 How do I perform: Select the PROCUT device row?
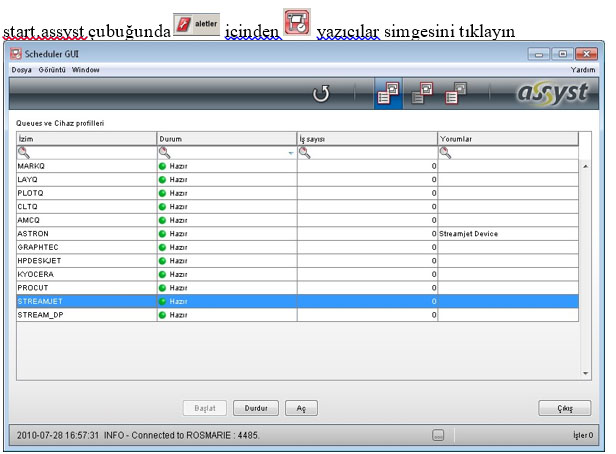[x=297, y=288]
